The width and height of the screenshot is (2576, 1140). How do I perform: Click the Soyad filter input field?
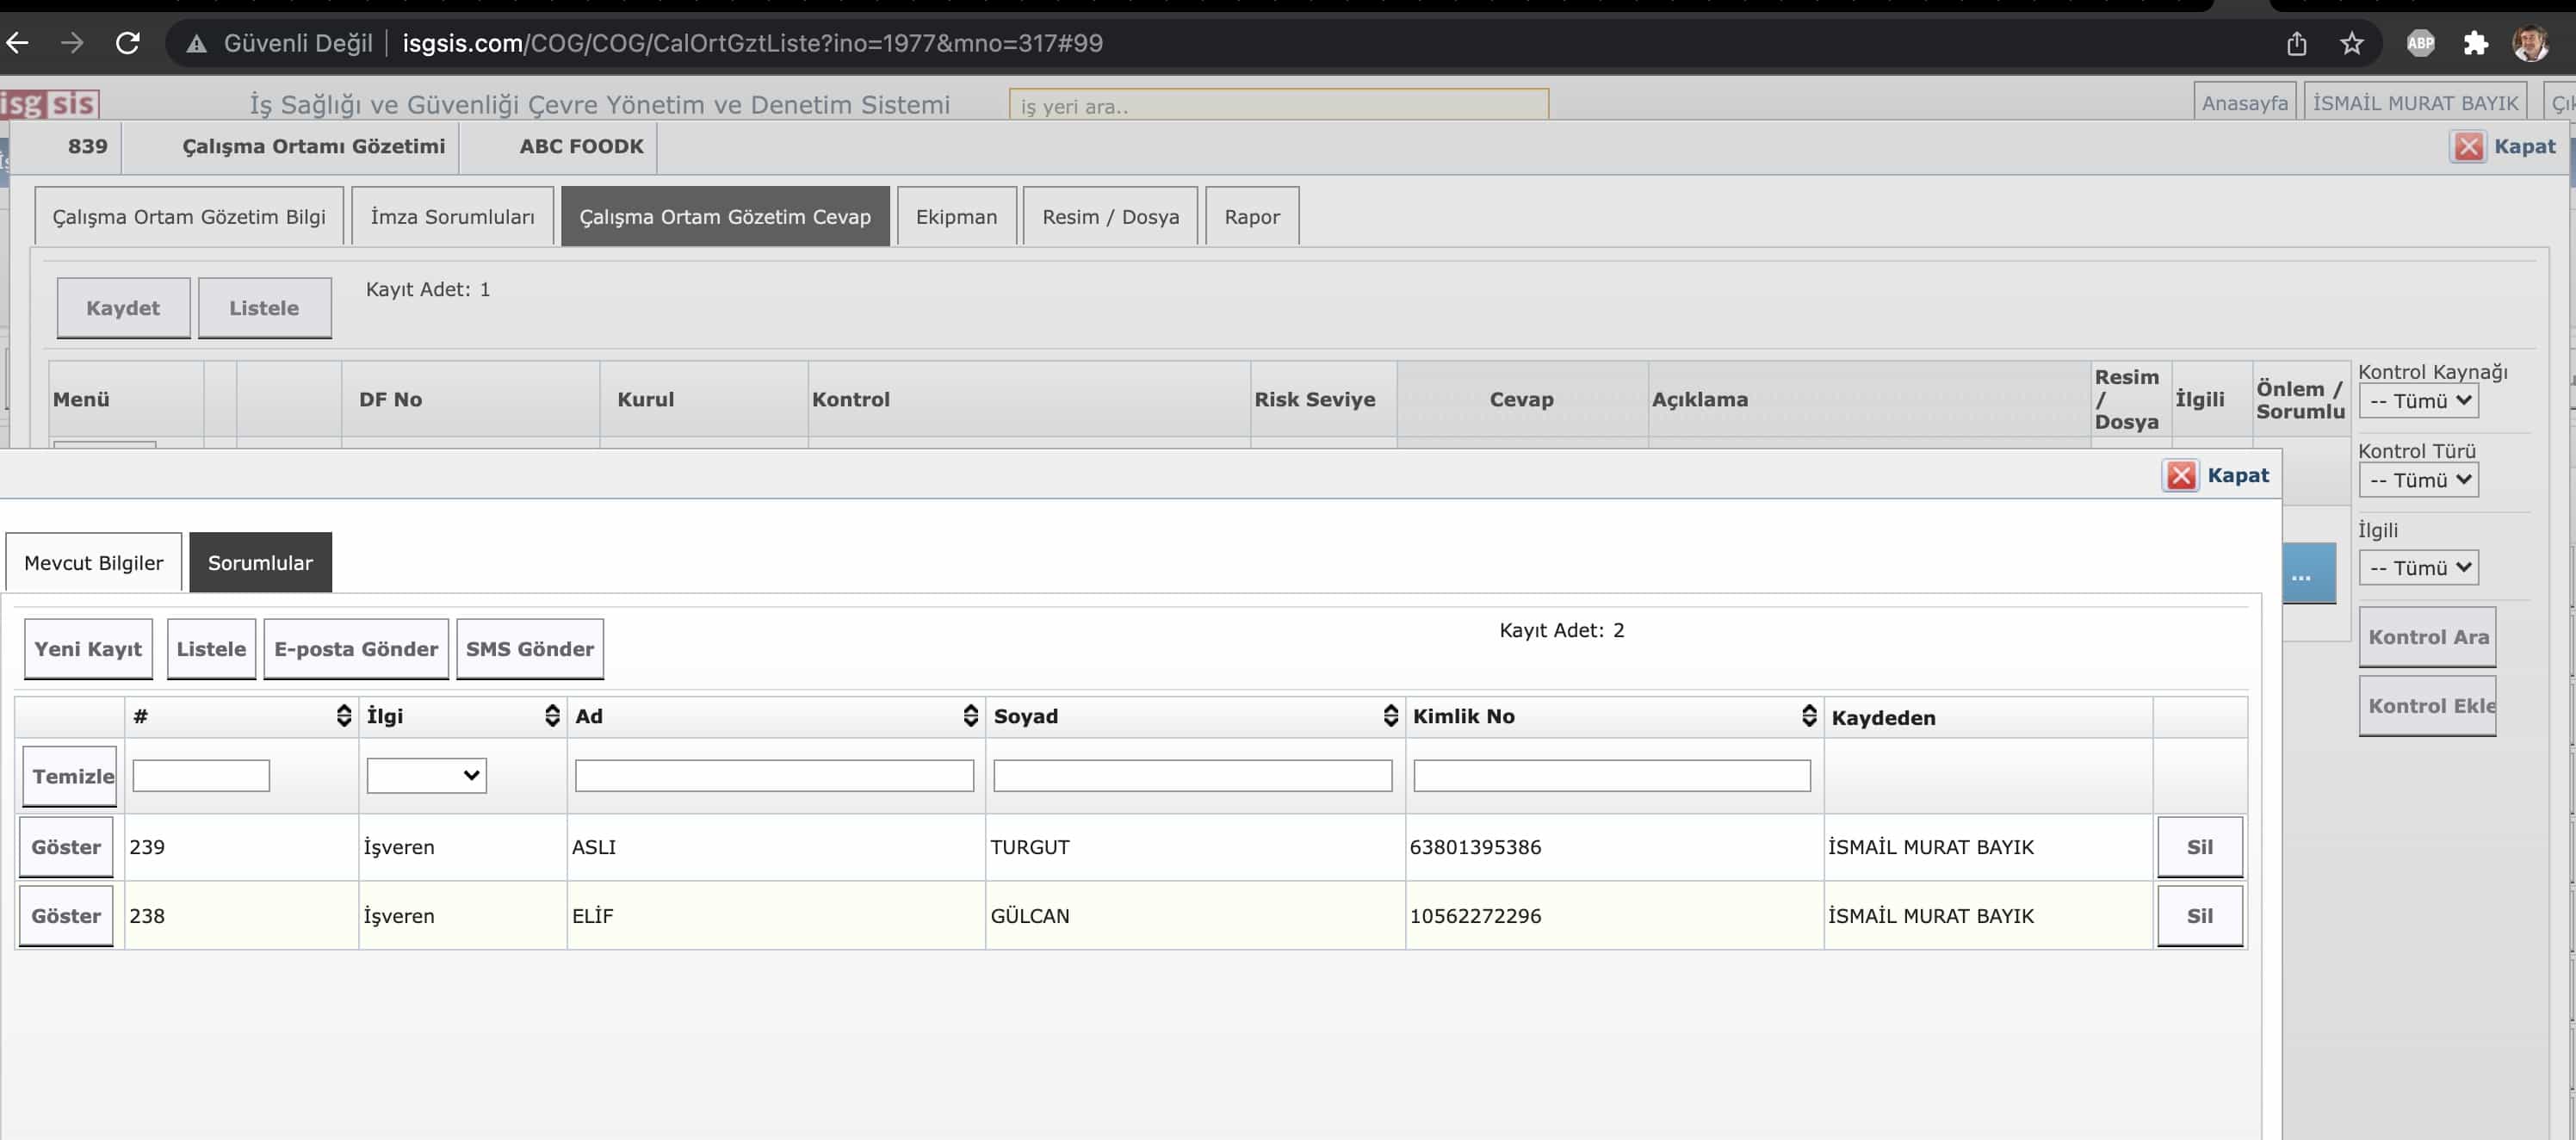[x=1192, y=775]
